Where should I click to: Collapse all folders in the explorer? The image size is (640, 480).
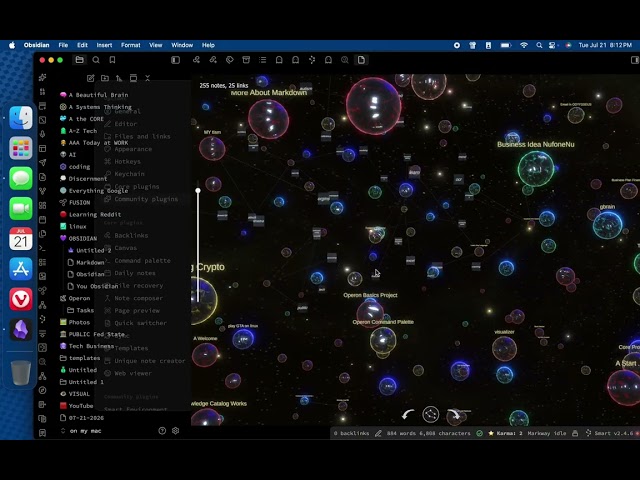(x=147, y=78)
